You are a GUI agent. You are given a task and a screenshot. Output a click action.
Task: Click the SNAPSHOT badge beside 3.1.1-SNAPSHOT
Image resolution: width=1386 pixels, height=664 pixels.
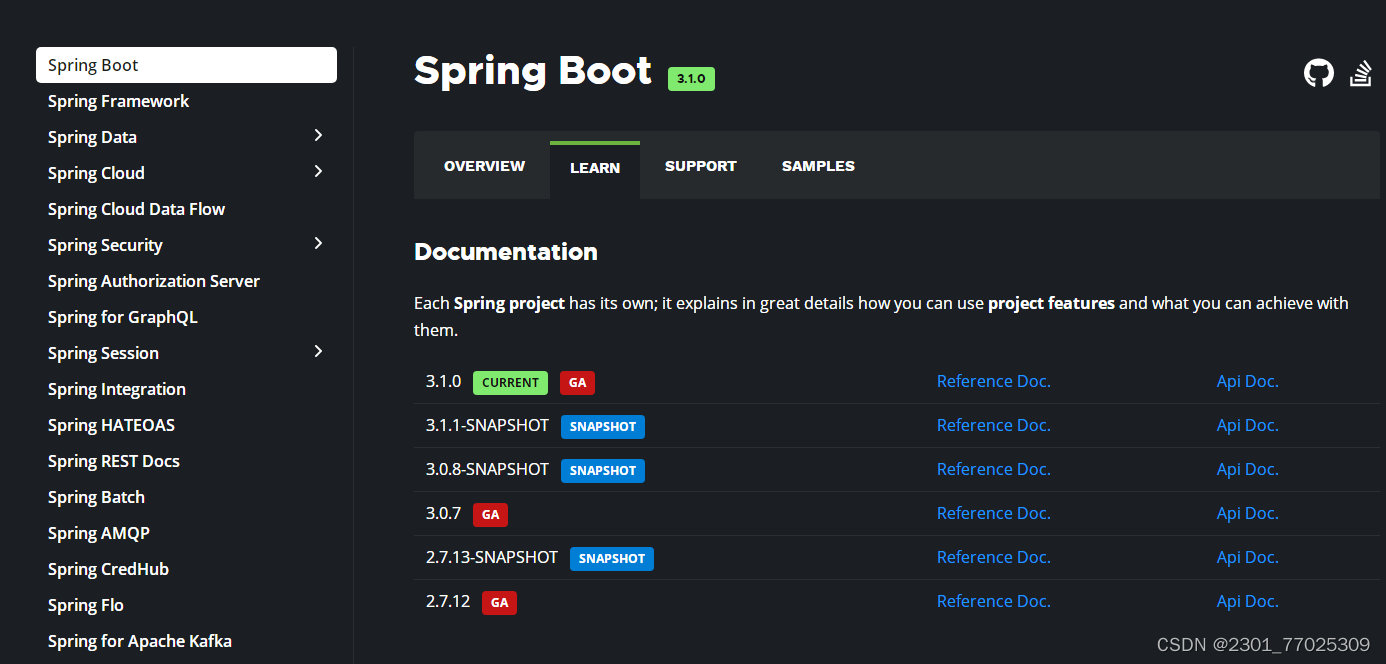pyautogui.click(x=603, y=426)
